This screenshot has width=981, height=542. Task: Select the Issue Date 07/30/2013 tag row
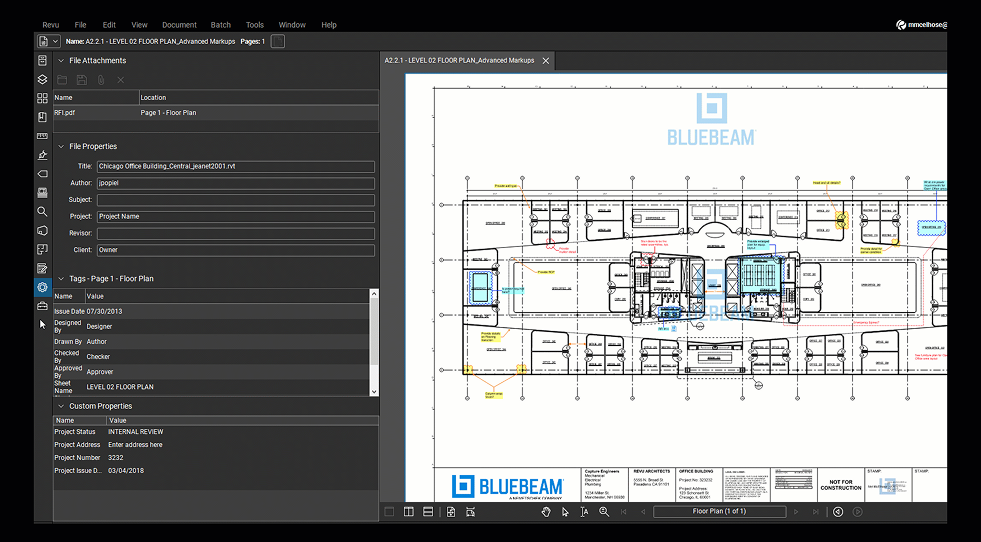(x=211, y=311)
